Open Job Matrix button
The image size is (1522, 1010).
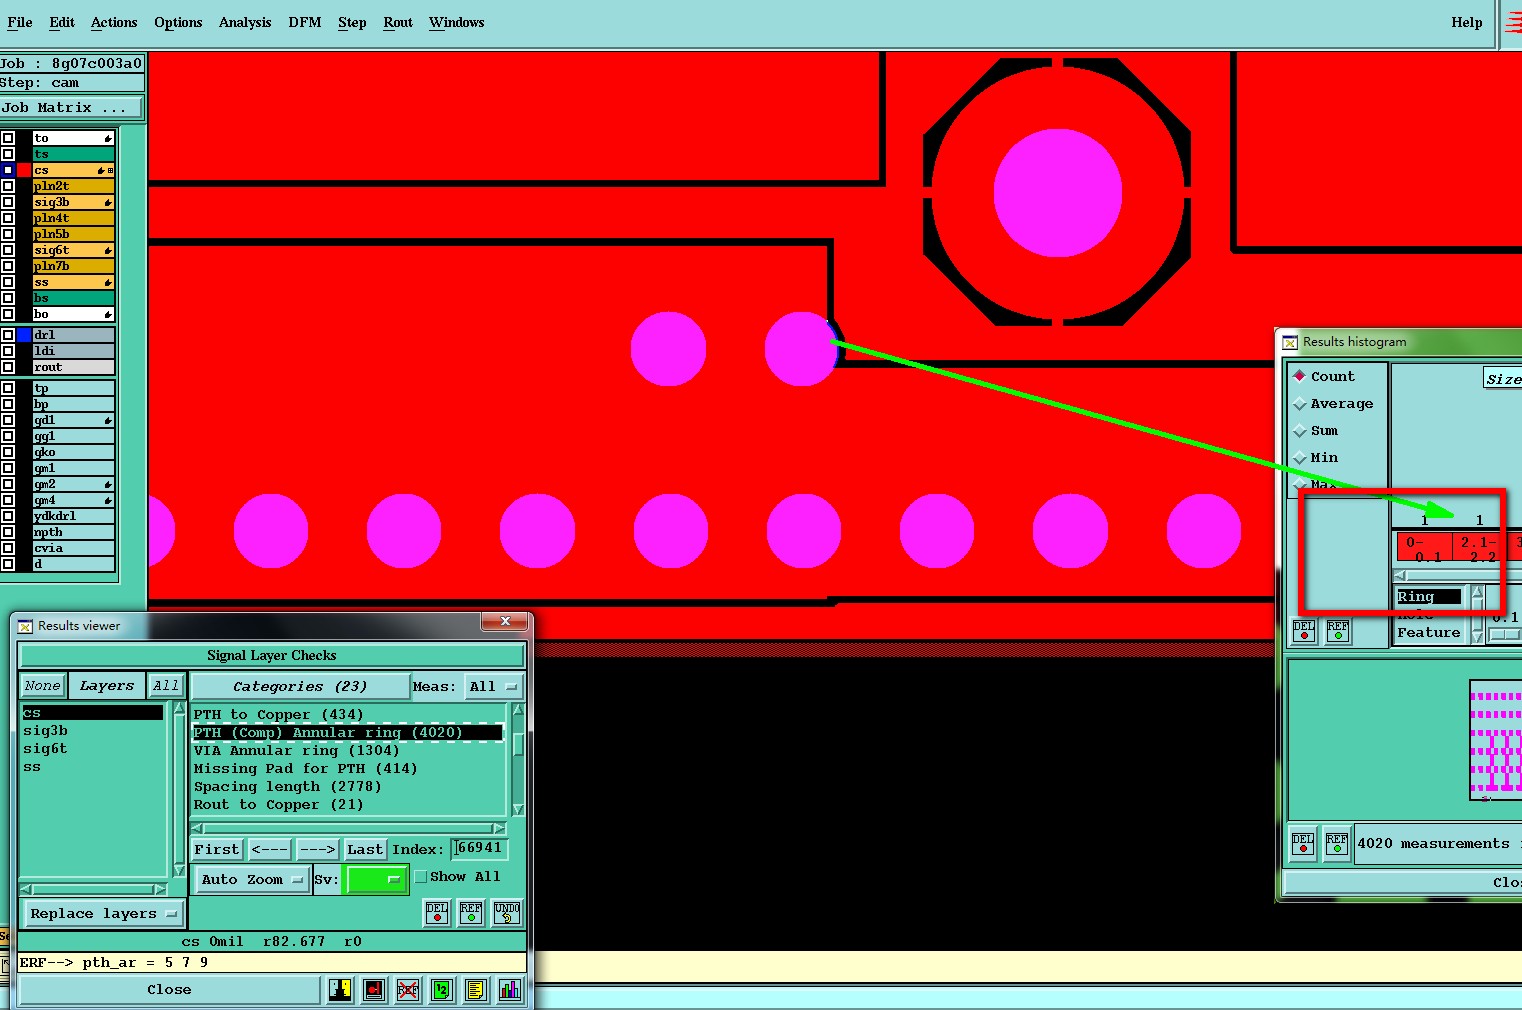(x=71, y=108)
